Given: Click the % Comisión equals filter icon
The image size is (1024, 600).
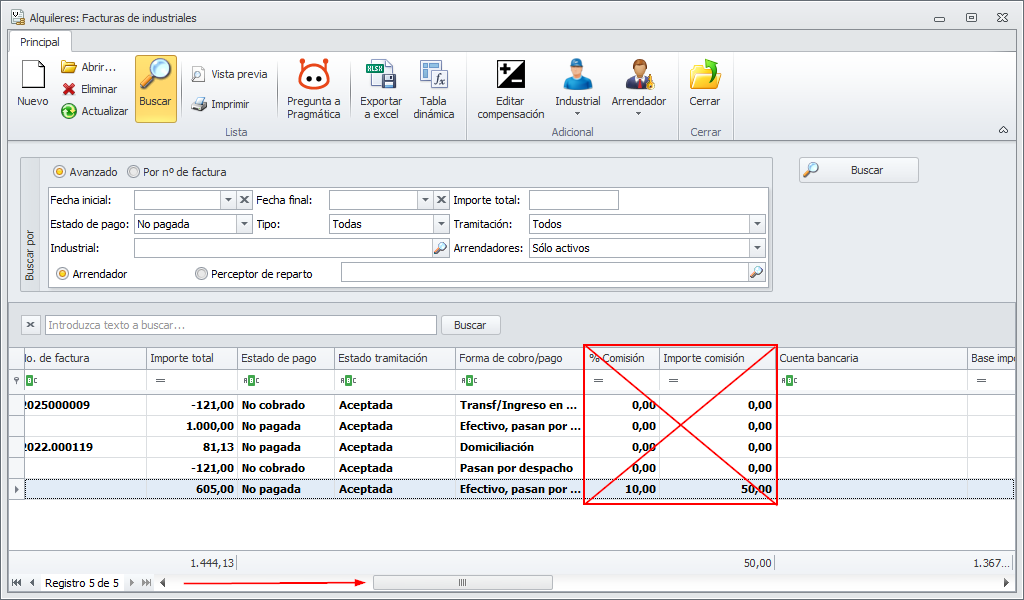Looking at the screenshot, I should 598,380.
